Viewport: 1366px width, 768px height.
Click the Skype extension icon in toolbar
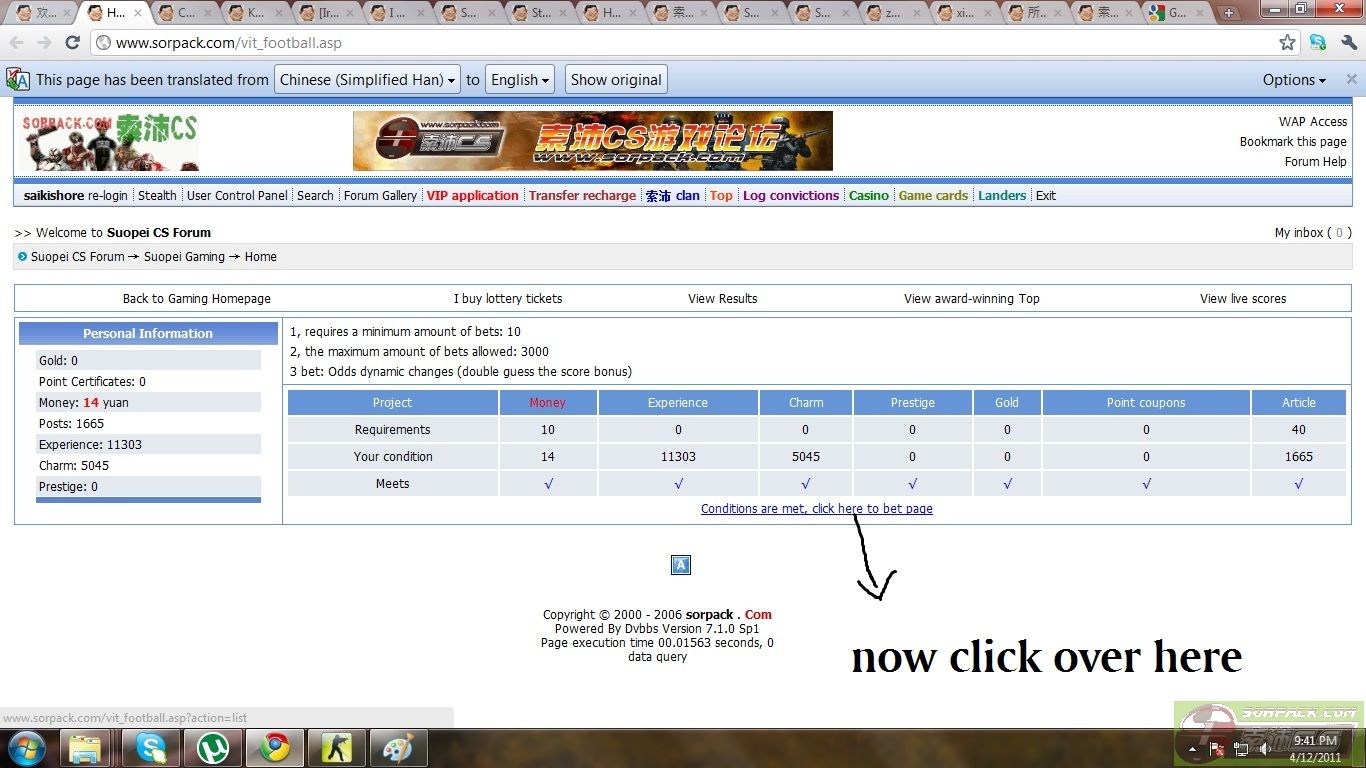tap(1318, 43)
